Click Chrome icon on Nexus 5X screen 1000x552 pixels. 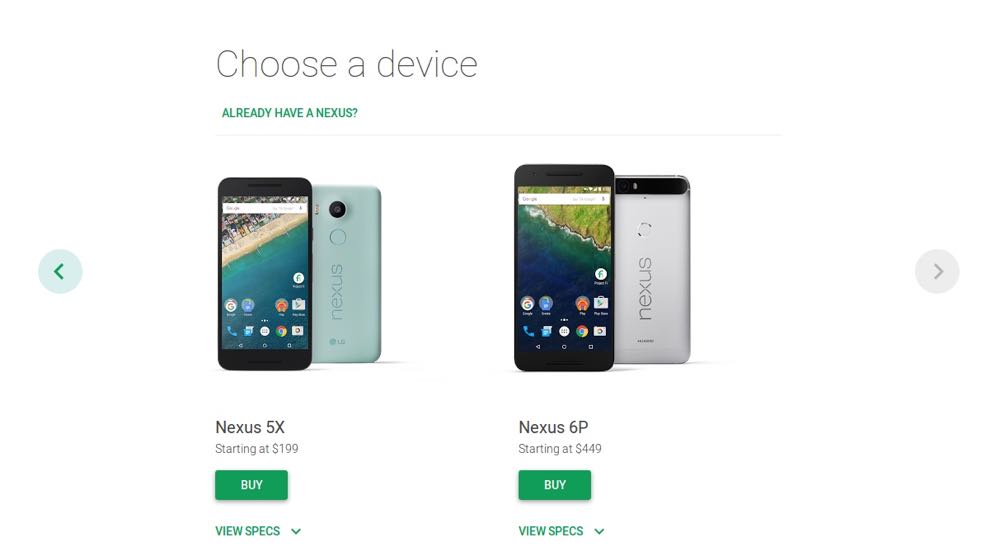coord(281,331)
